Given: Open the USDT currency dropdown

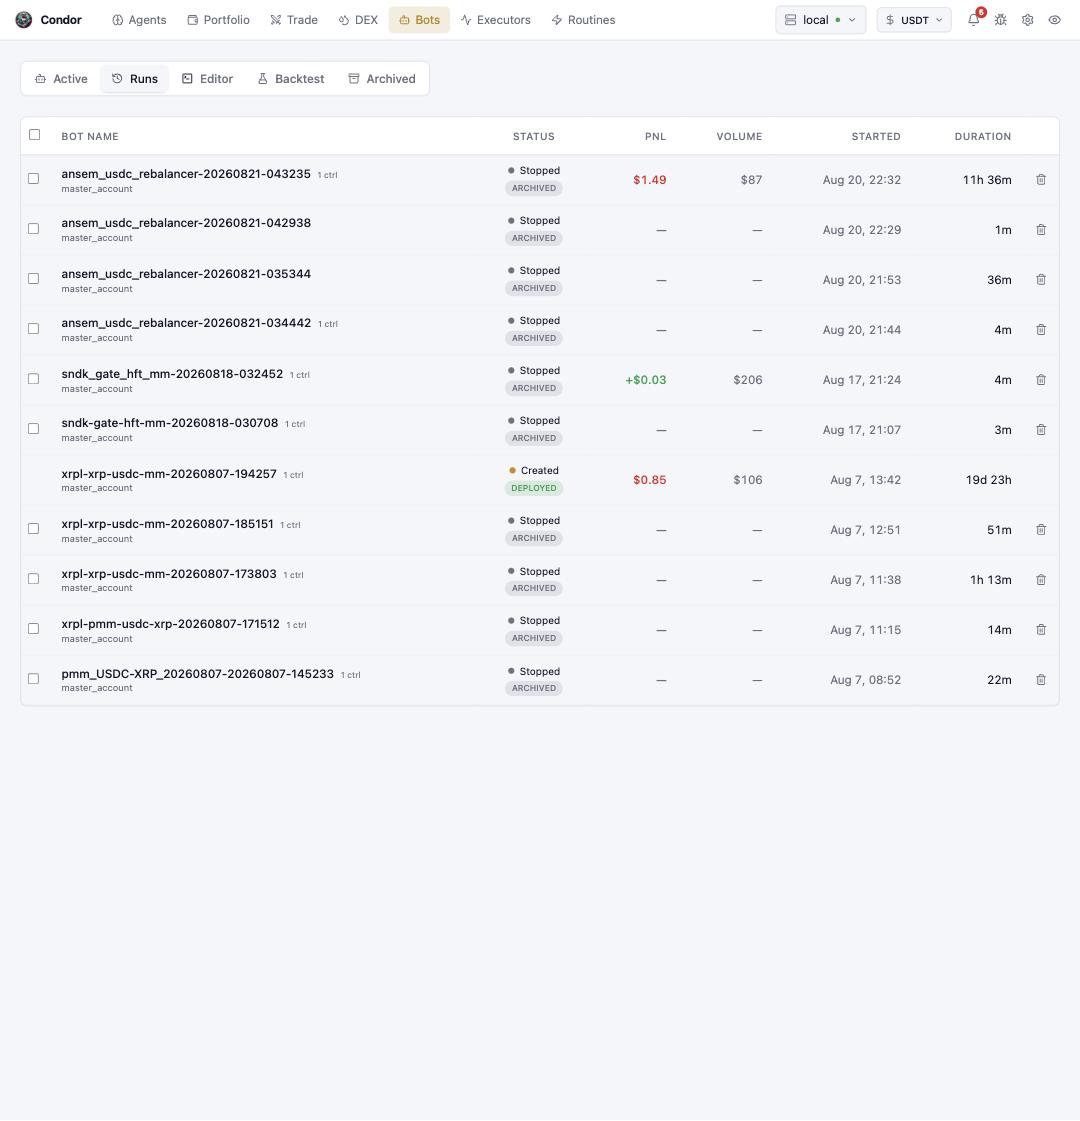Looking at the screenshot, I should (913, 20).
